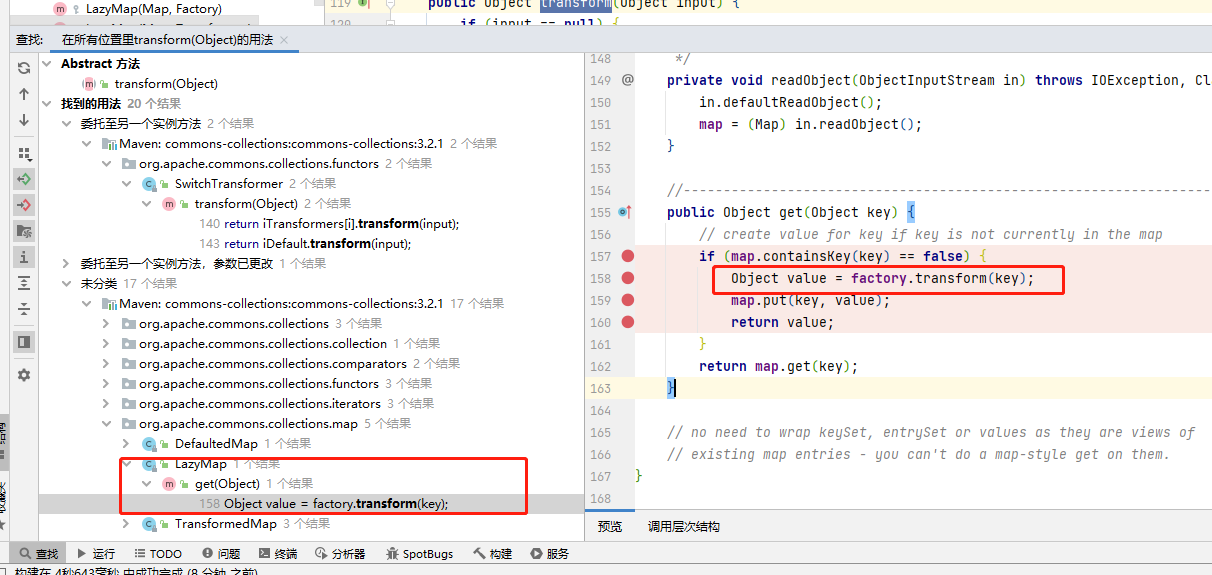Screen dimensions: 1212x575
Task: Toggle the show read access filter
Action: [x=24, y=179]
